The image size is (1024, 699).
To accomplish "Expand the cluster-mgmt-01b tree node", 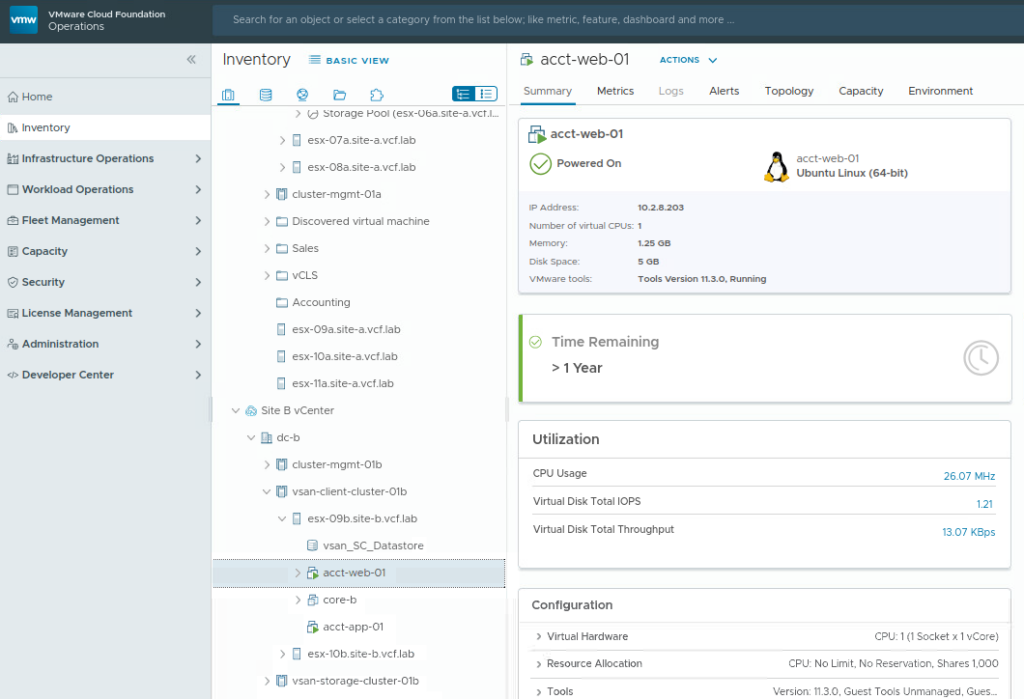I will (x=267, y=464).
